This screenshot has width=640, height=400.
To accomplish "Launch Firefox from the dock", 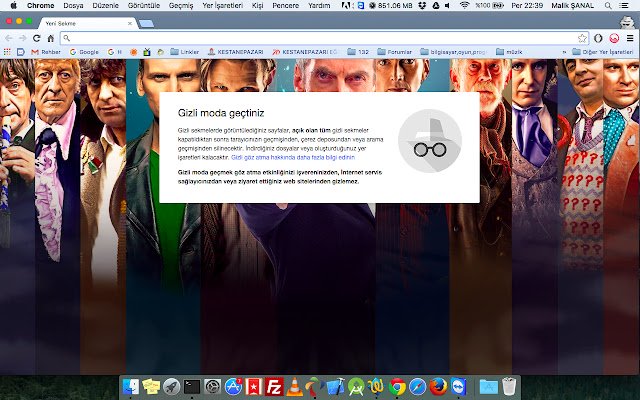I will [438, 387].
